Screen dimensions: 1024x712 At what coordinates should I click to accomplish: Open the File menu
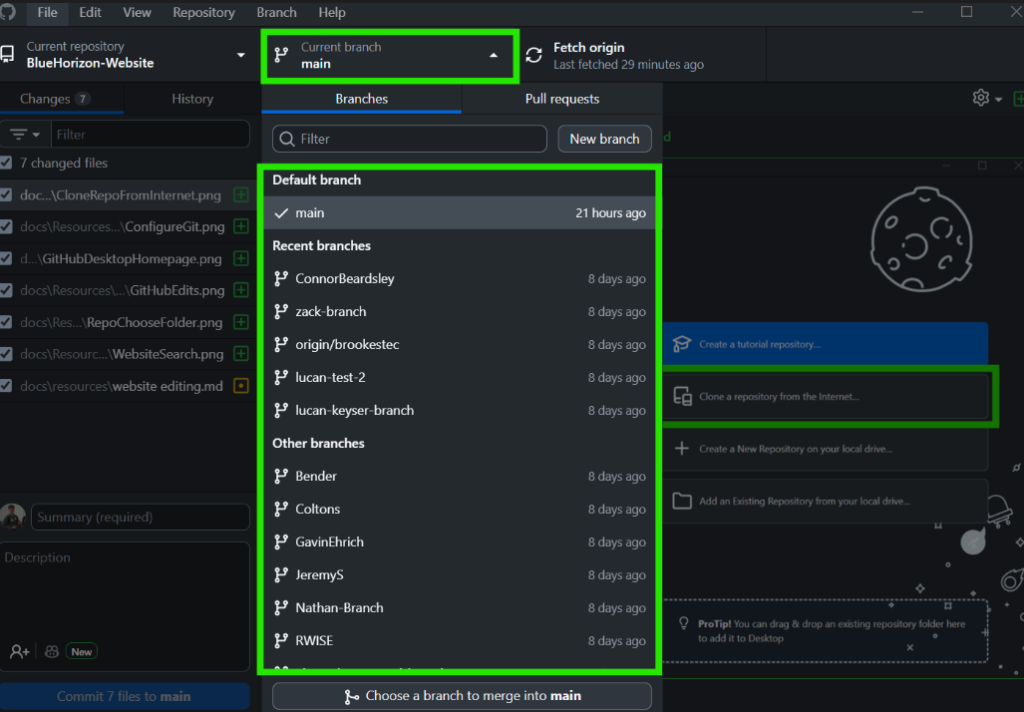47,12
